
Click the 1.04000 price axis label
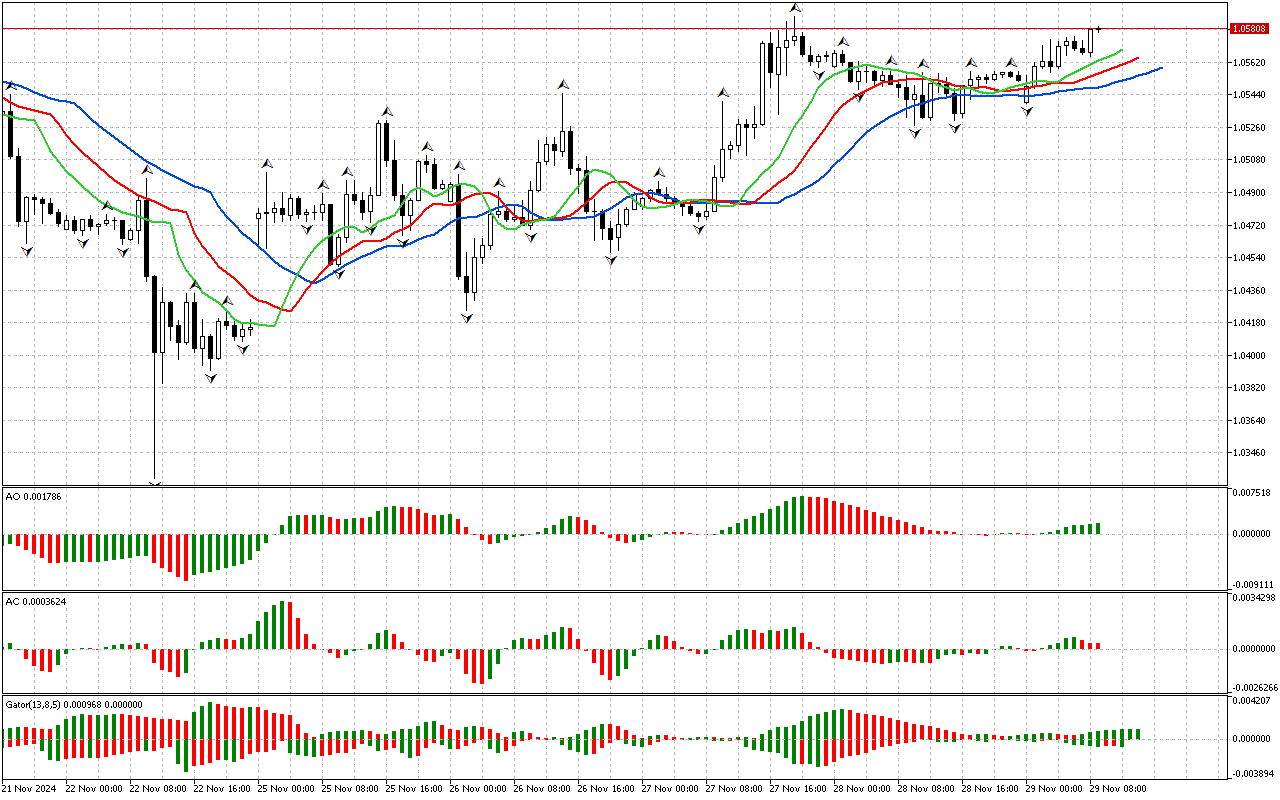[1251, 355]
